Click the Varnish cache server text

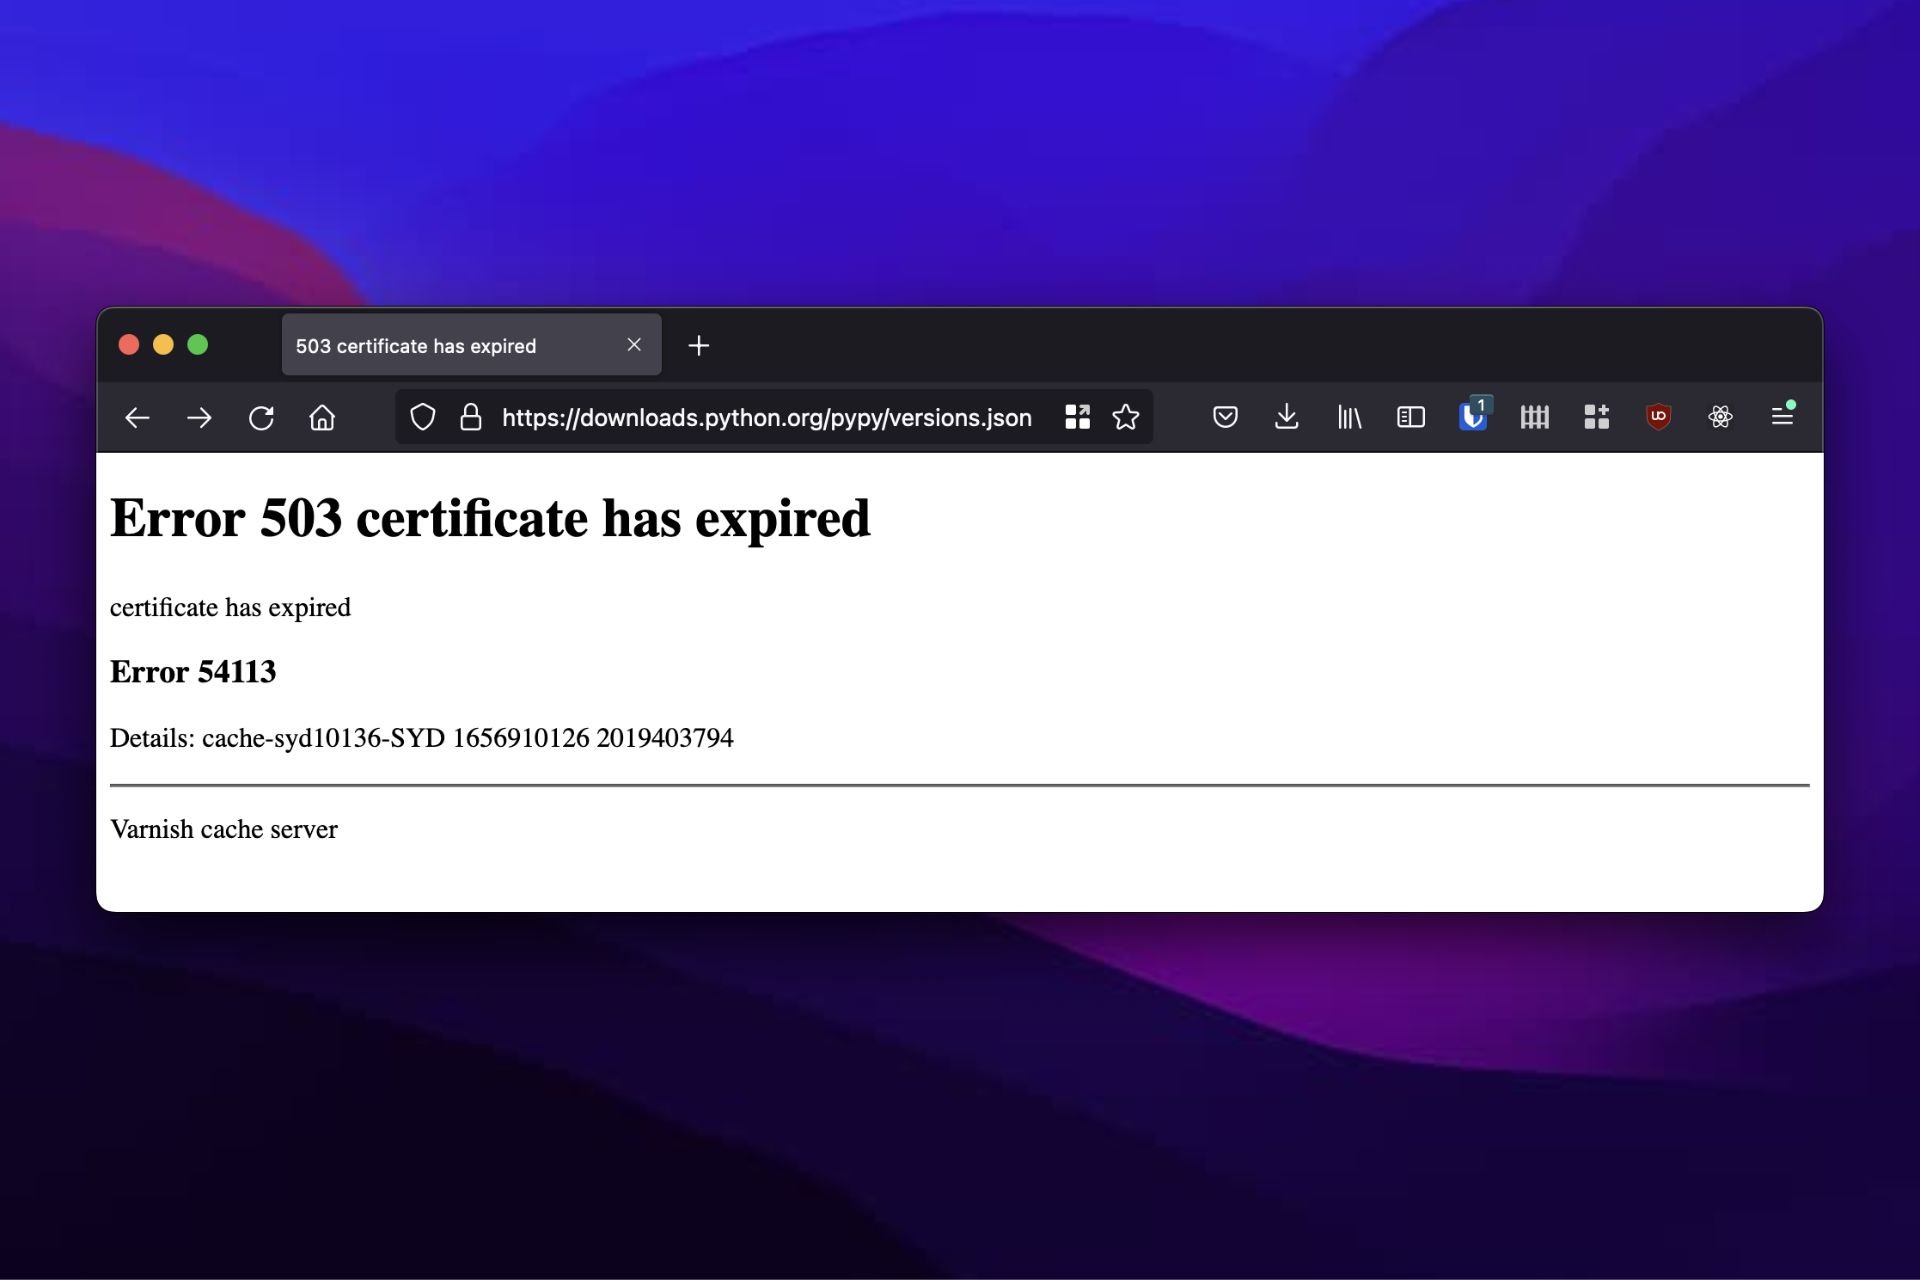(224, 830)
